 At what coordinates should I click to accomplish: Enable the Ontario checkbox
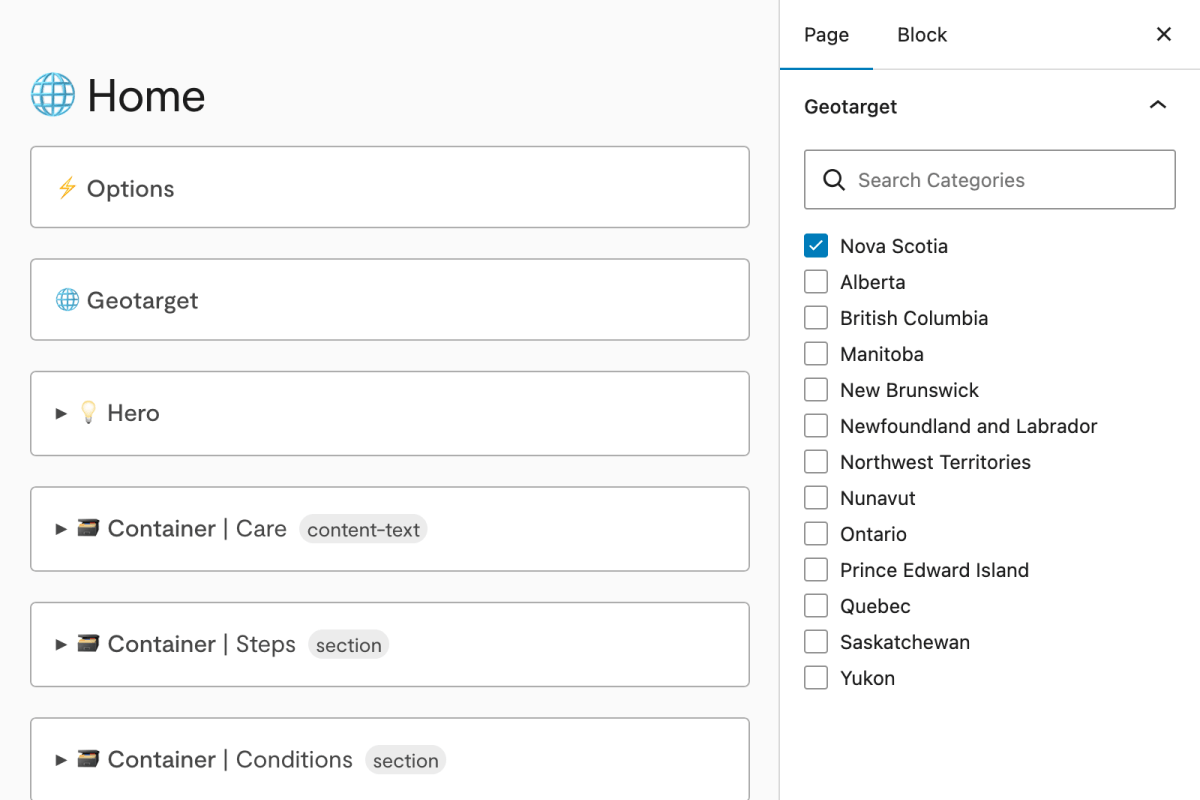816,534
